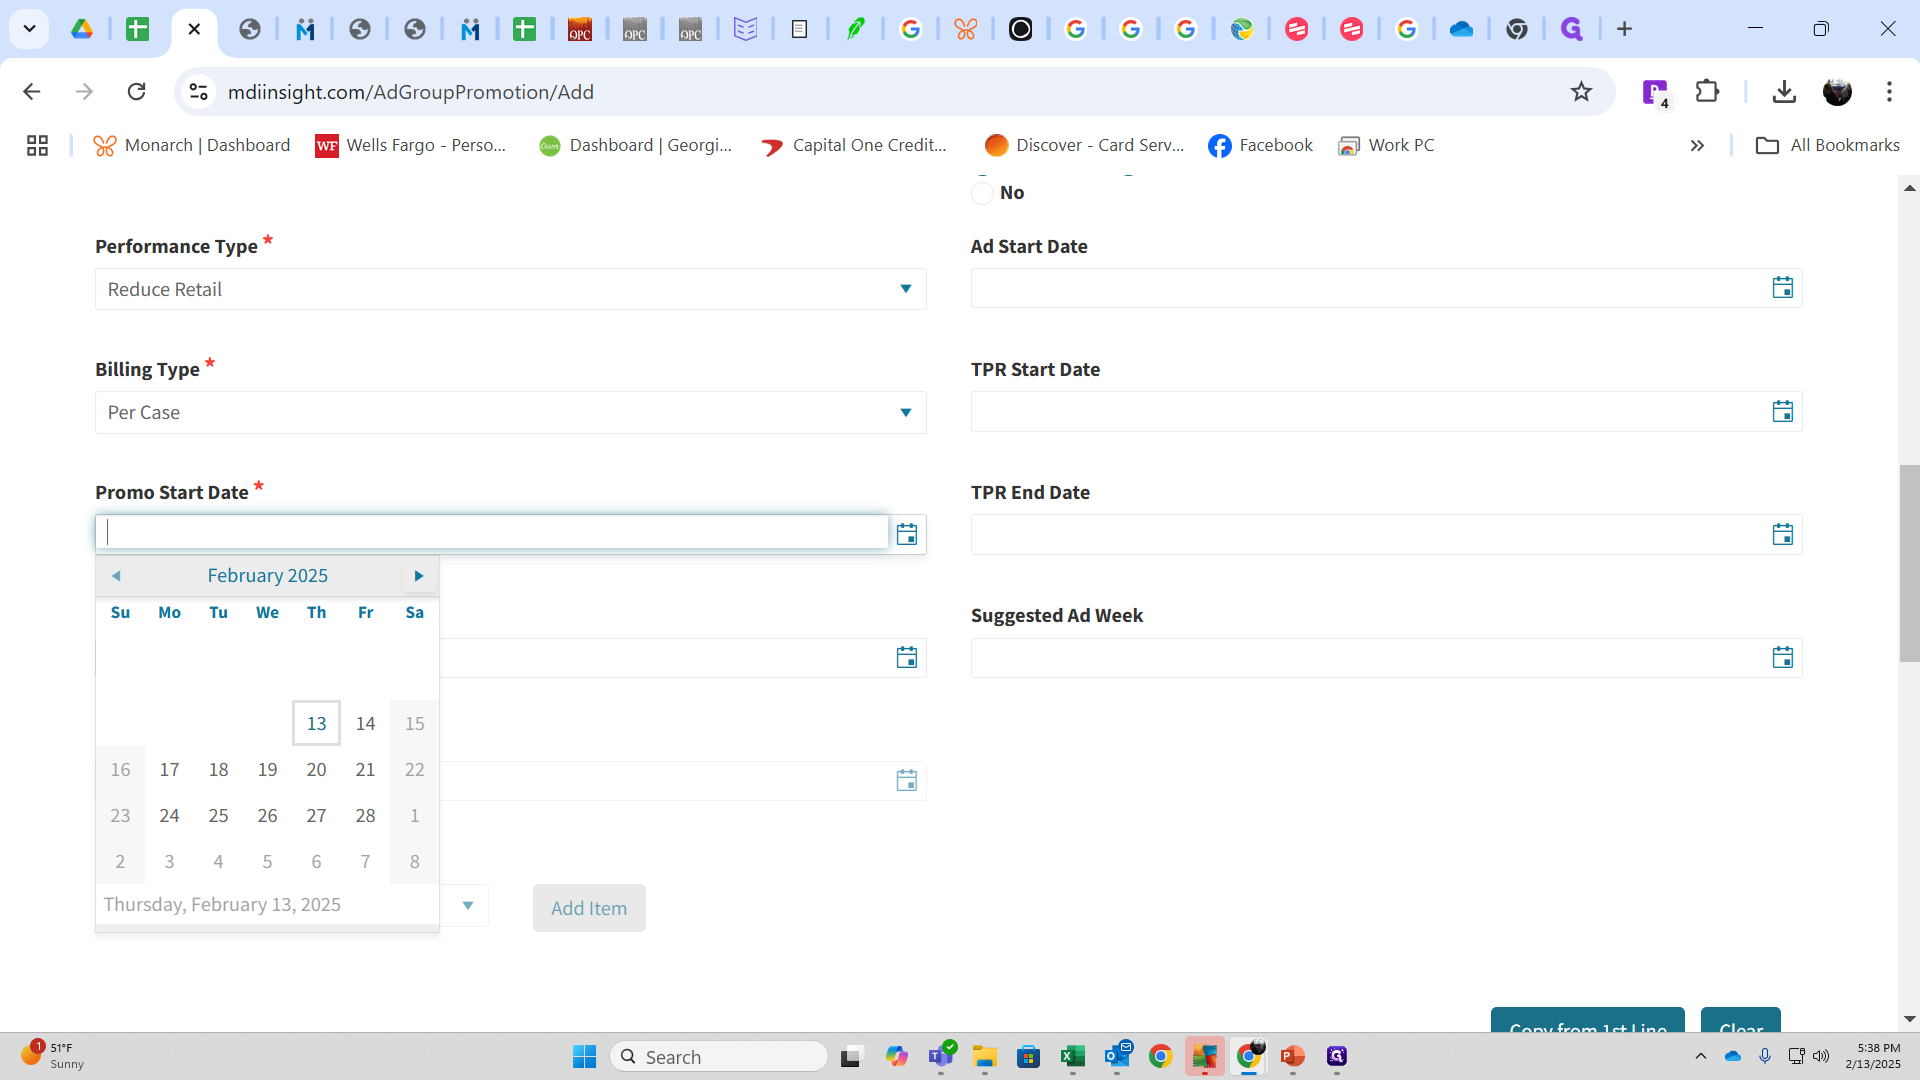Show hidden system tray icons

tap(1700, 1056)
